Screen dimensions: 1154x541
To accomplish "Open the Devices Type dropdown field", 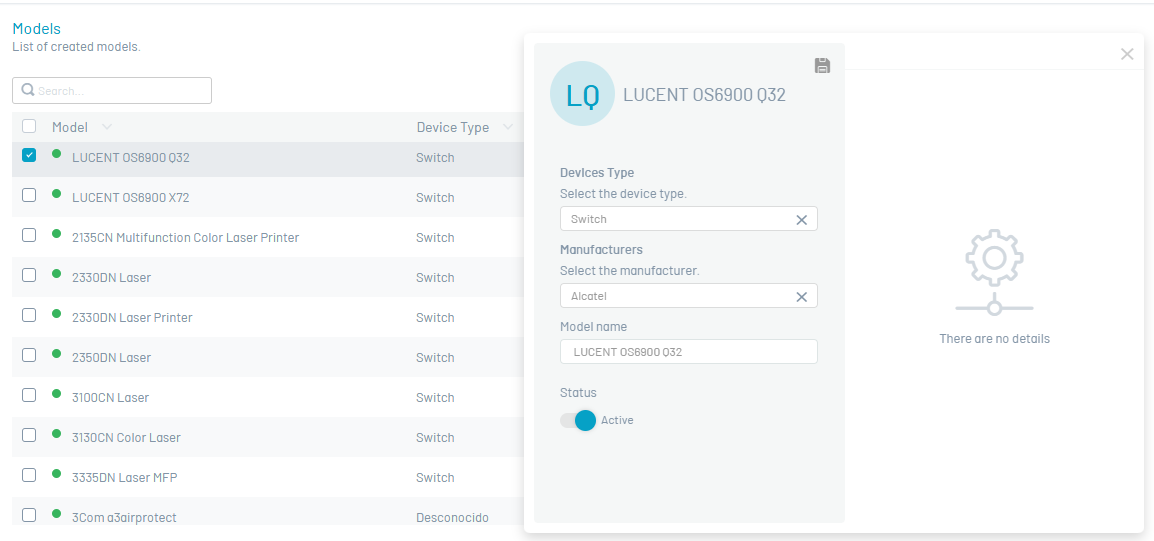I will click(688, 219).
